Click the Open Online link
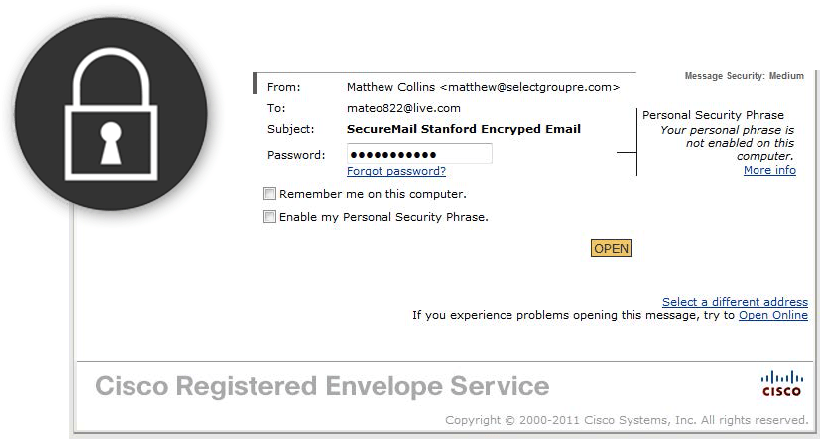This screenshot has width=820, height=439. [773, 315]
